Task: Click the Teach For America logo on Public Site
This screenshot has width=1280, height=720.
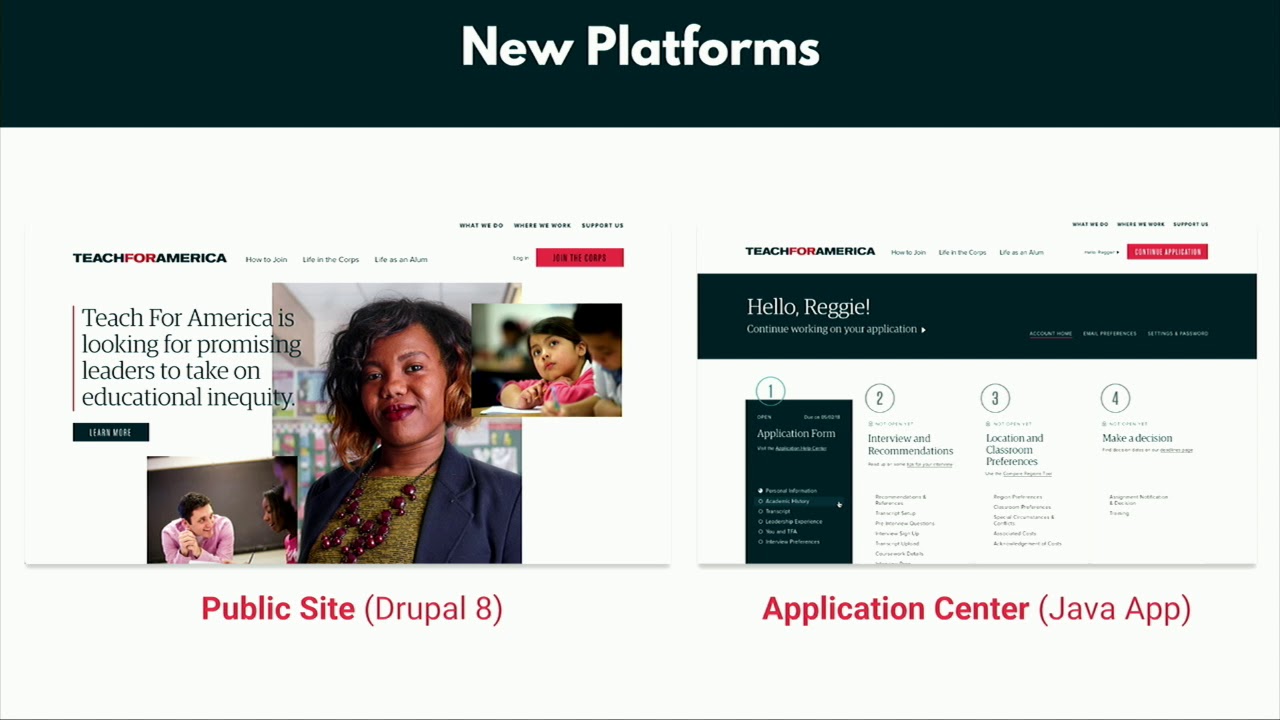Action: (x=150, y=258)
